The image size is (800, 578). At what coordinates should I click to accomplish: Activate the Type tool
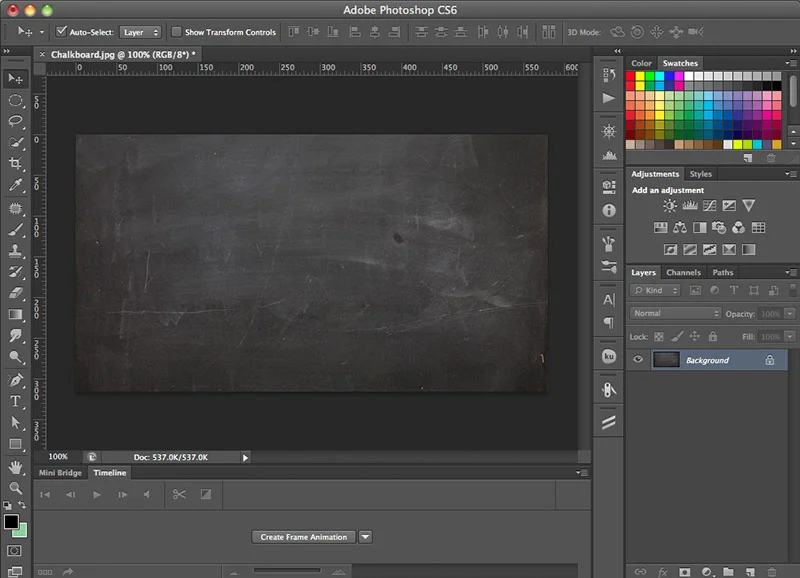point(14,398)
